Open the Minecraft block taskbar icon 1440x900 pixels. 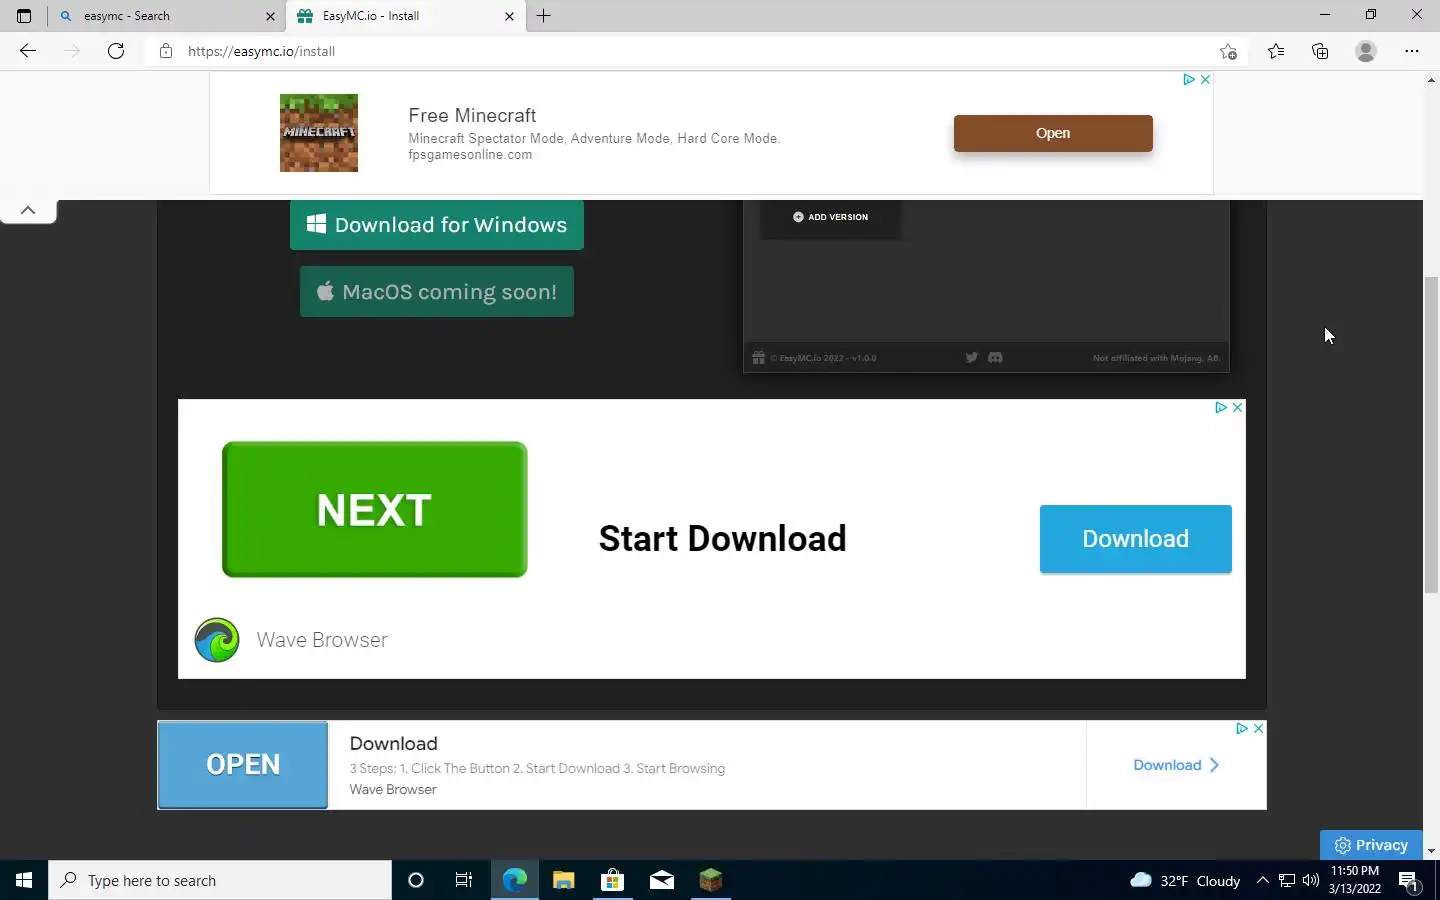[x=710, y=880]
